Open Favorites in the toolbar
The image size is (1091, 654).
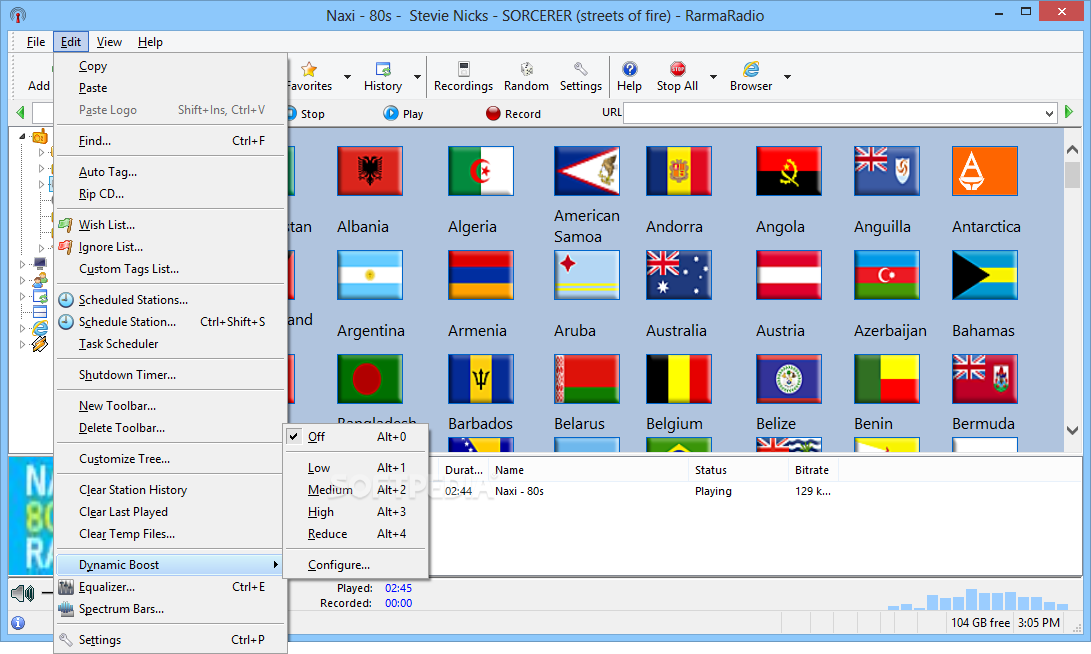(x=310, y=77)
